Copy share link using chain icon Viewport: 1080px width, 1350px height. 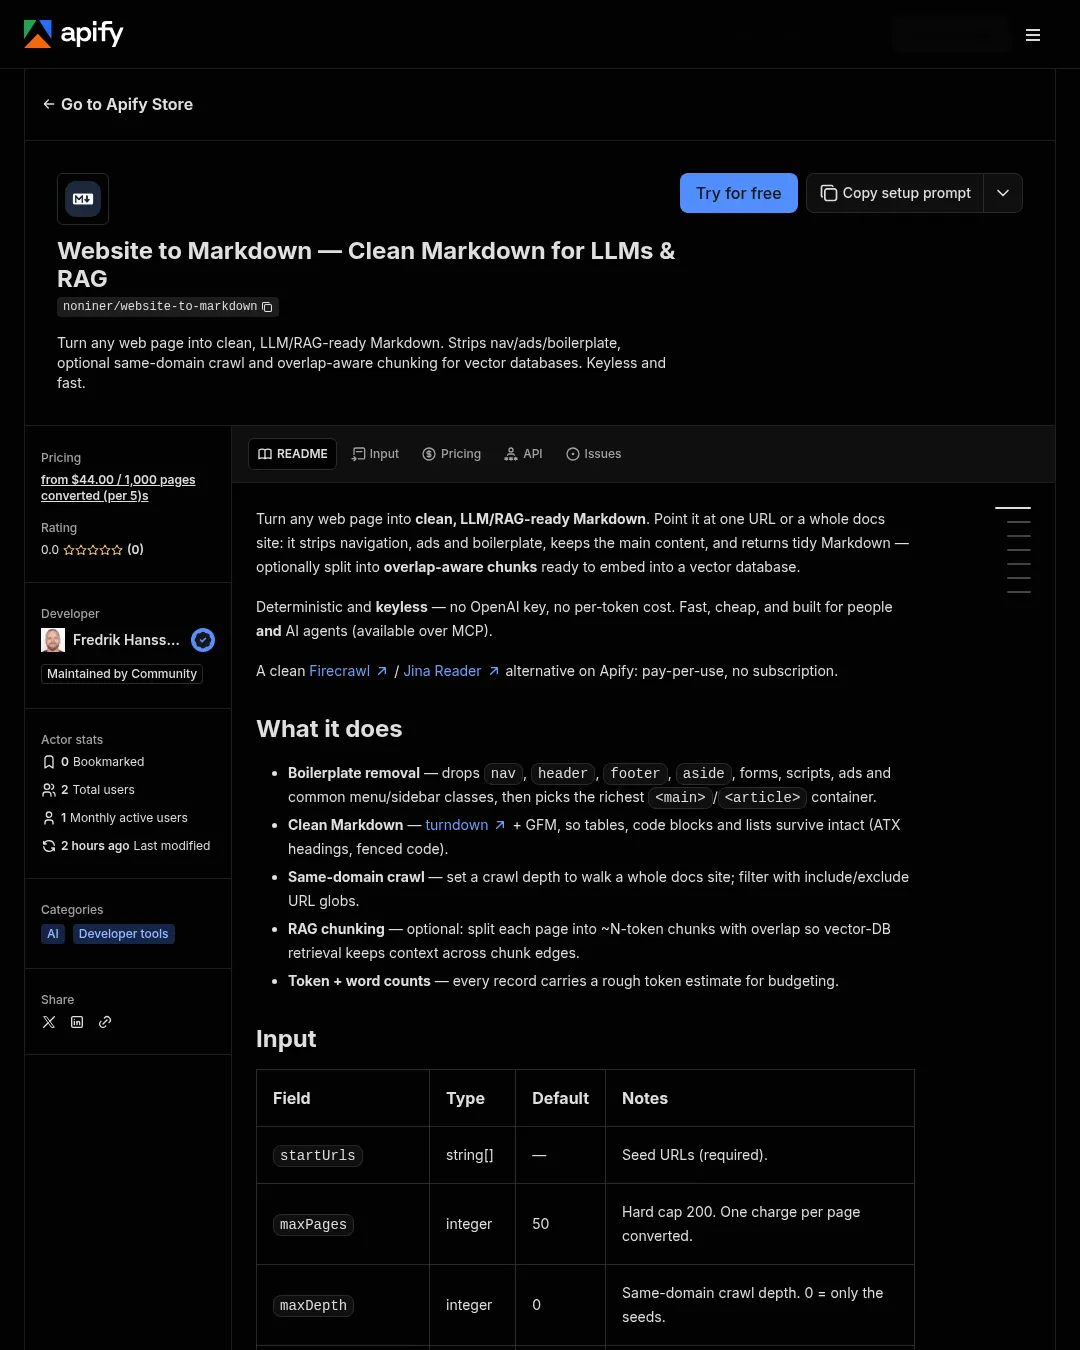click(105, 1022)
